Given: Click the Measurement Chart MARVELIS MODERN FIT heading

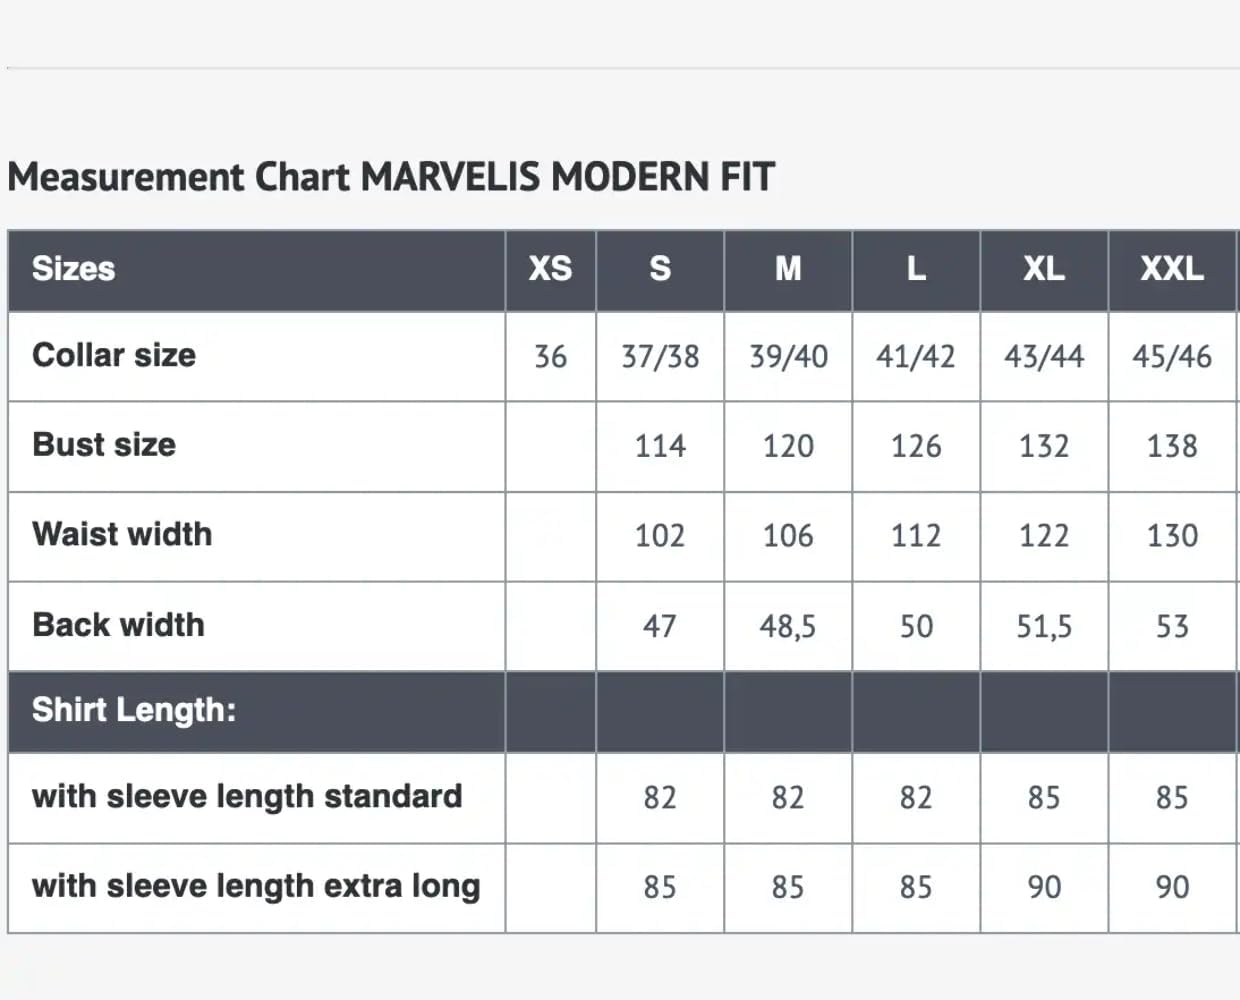Looking at the screenshot, I should click(391, 177).
